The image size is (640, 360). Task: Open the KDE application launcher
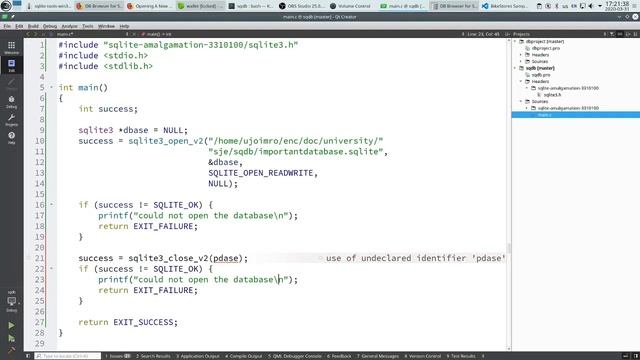coord(6,6)
